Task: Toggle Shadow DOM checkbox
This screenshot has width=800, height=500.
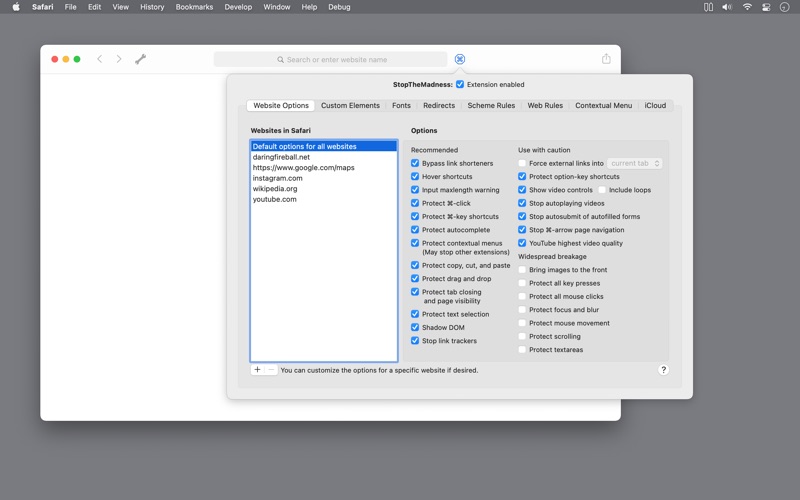Action: [x=415, y=328]
